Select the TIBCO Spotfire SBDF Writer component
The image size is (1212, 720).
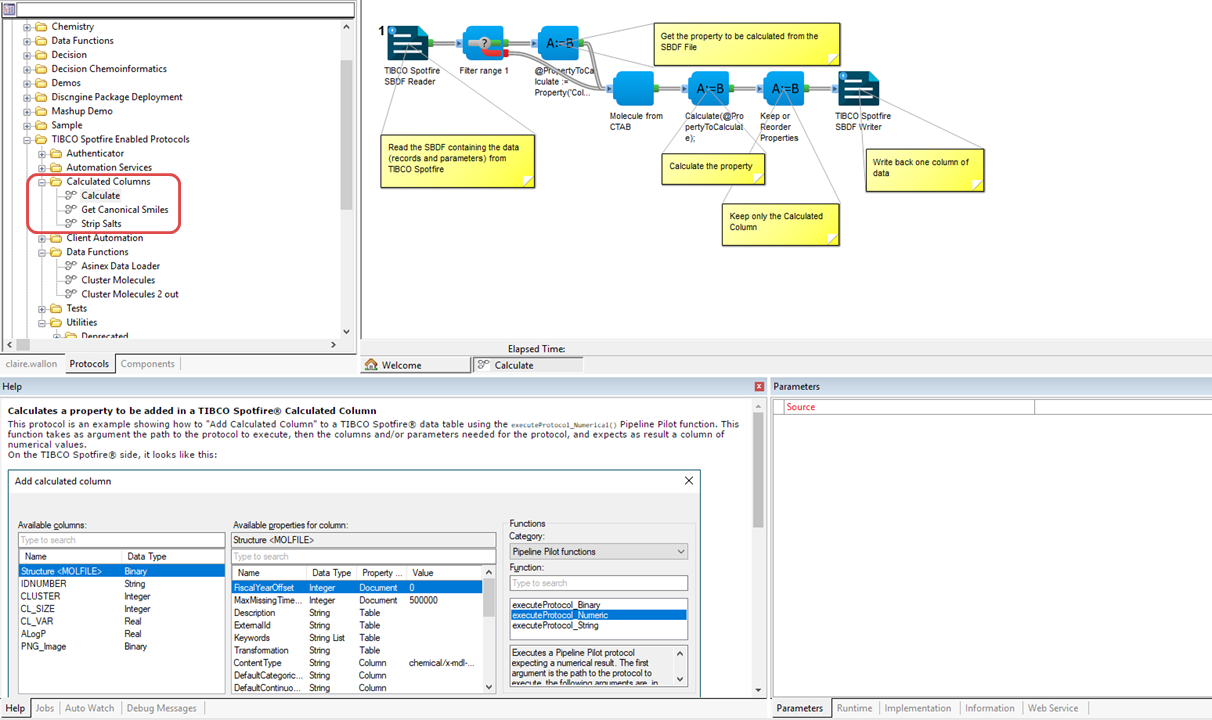(858, 89)
